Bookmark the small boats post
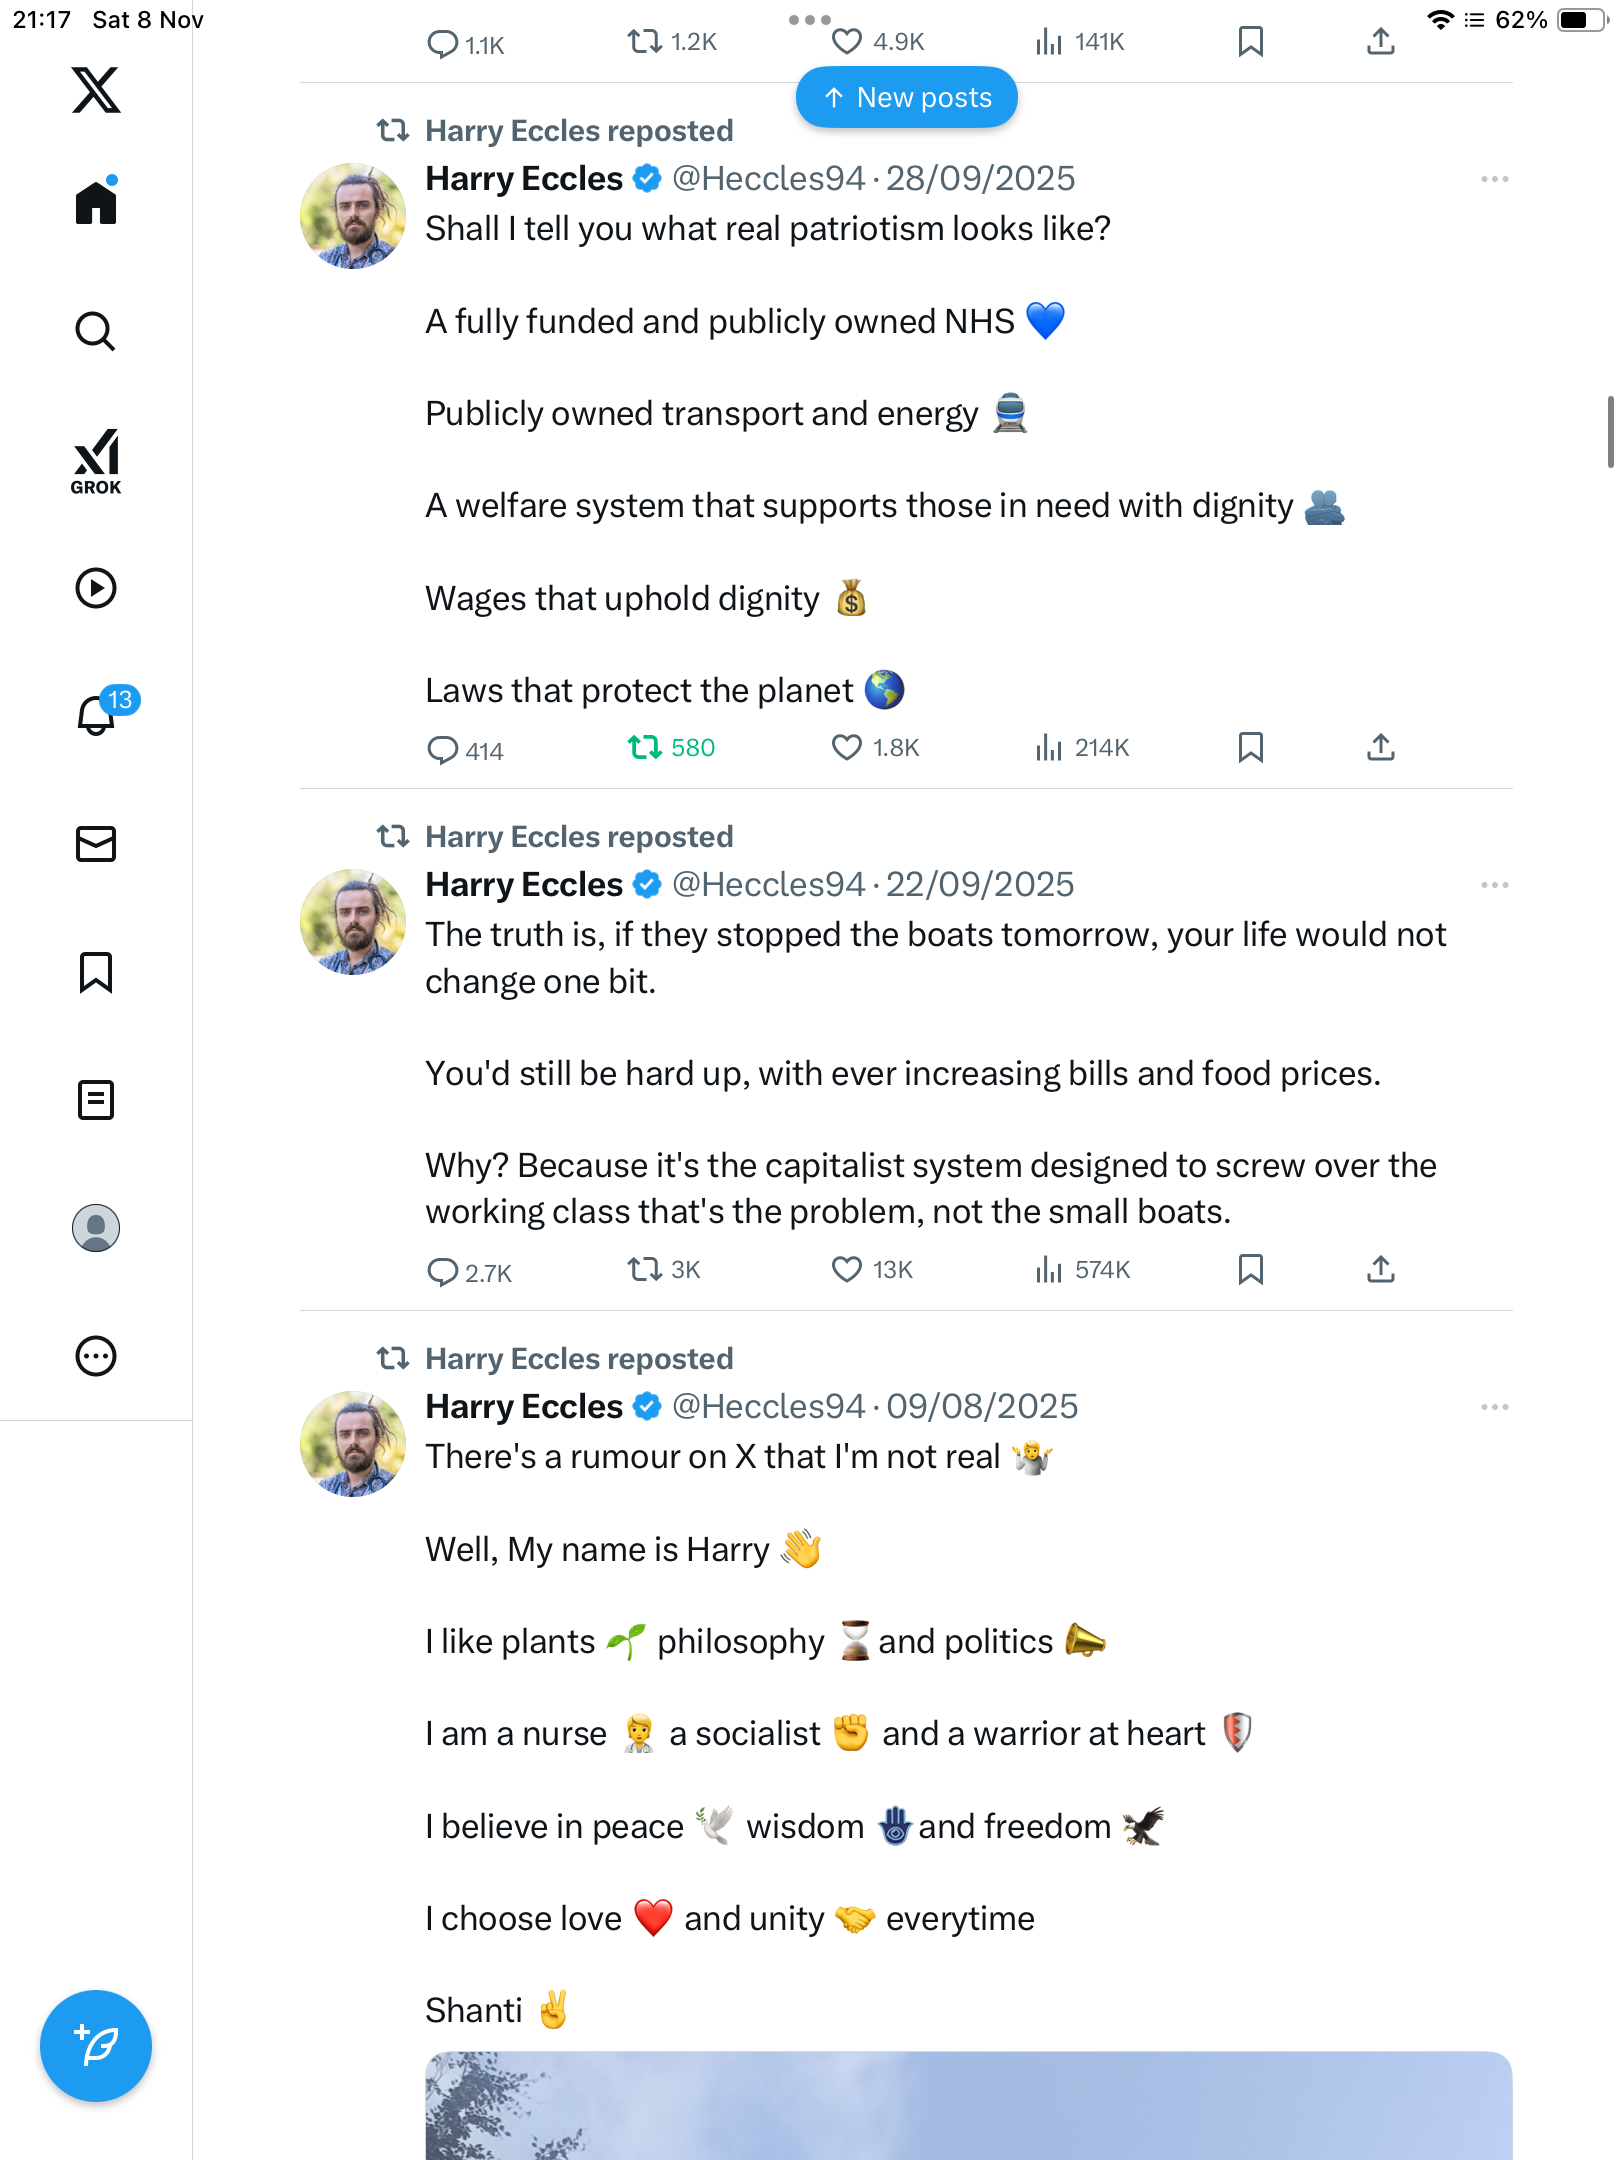This screenshot has height=2160, width=1620. pyautogui.click(x=1250, y=1270)
